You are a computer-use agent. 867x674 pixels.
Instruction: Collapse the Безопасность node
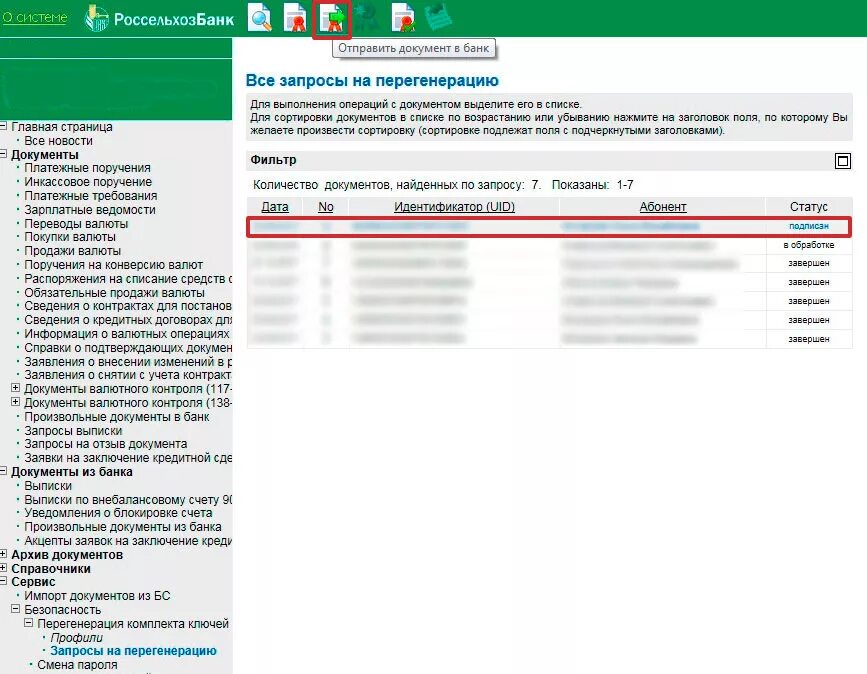[x=15, y=609]
